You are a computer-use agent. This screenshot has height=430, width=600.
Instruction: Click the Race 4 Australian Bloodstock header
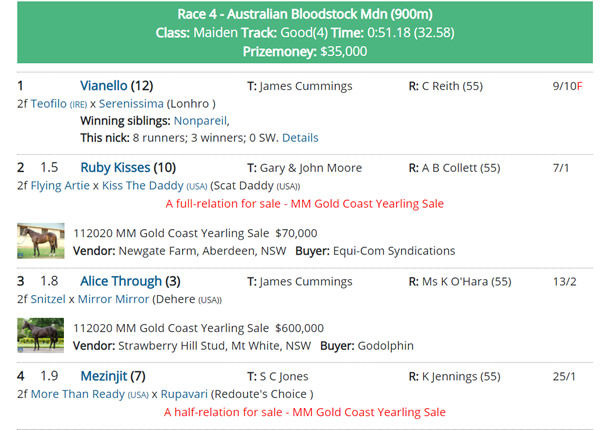pyautogui.click(x=297, y=14)
